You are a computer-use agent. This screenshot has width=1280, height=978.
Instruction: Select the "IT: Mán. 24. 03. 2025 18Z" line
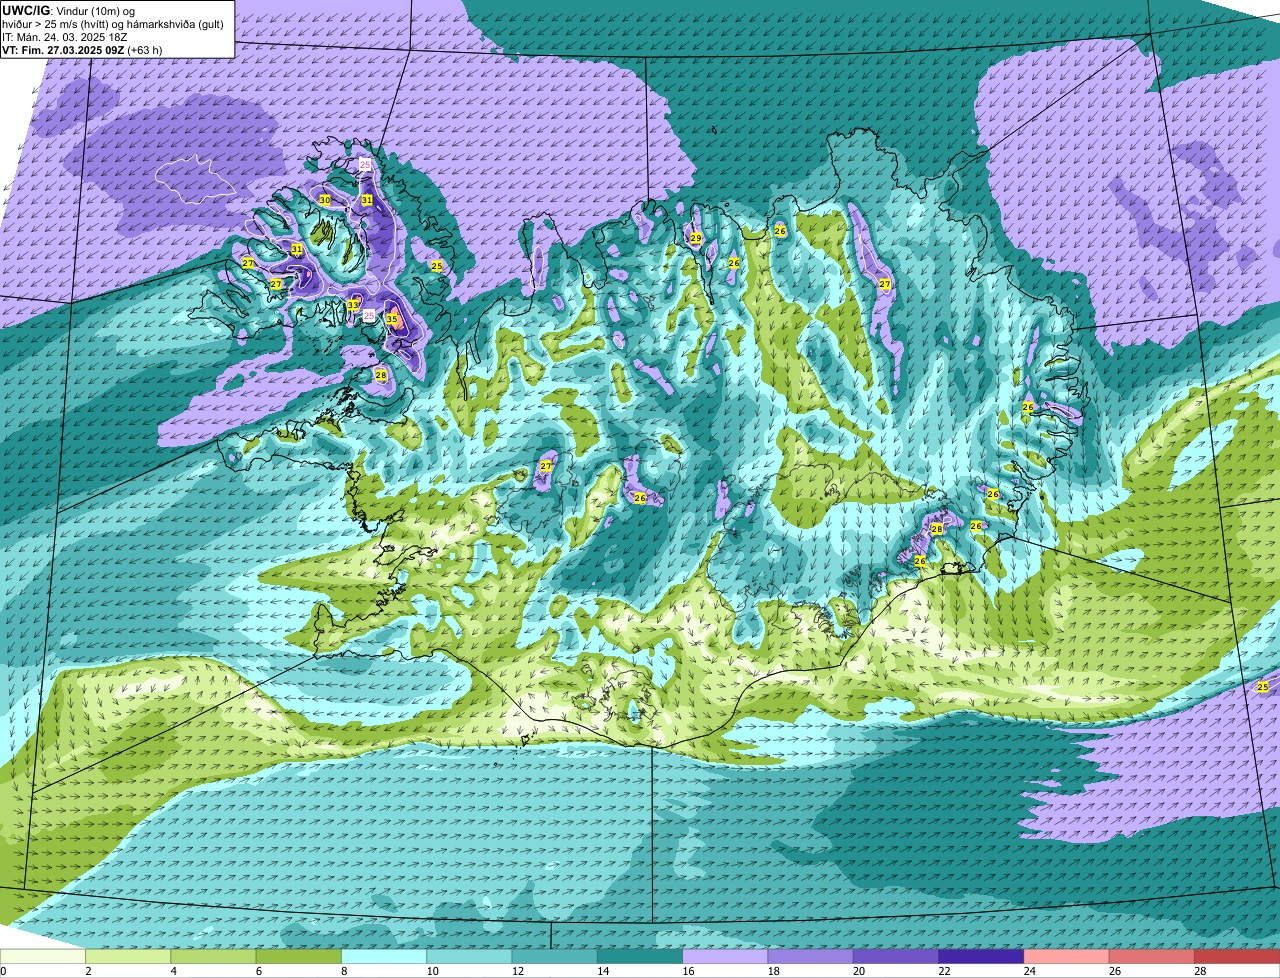click(x=66, y=36)
